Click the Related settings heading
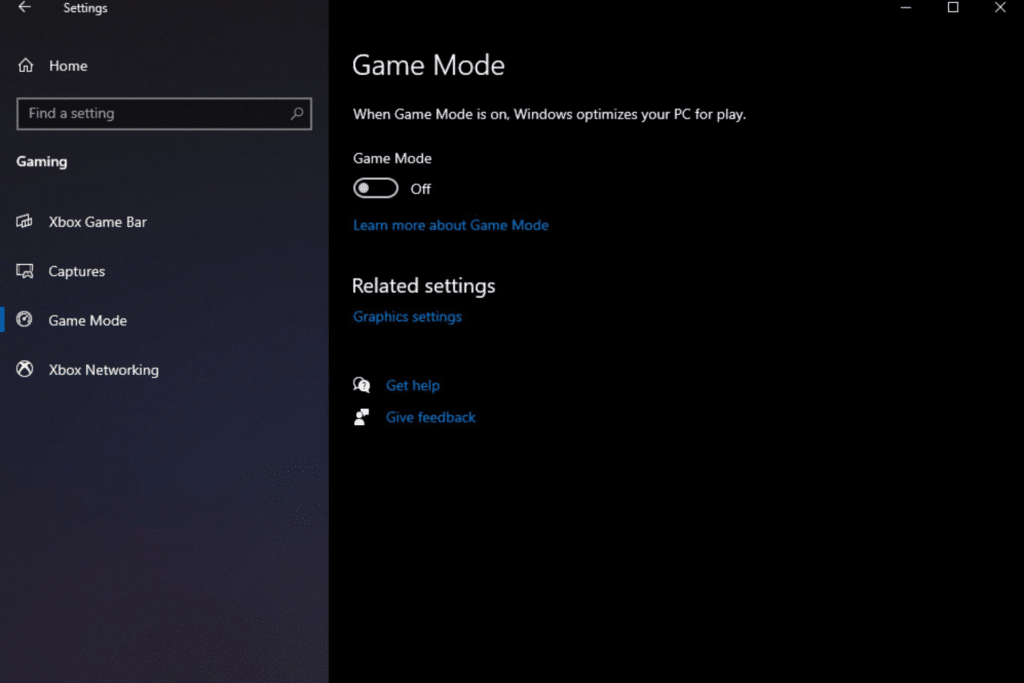Image resolution: width=1024 pixels, height=683 pixels. point(423,286)
